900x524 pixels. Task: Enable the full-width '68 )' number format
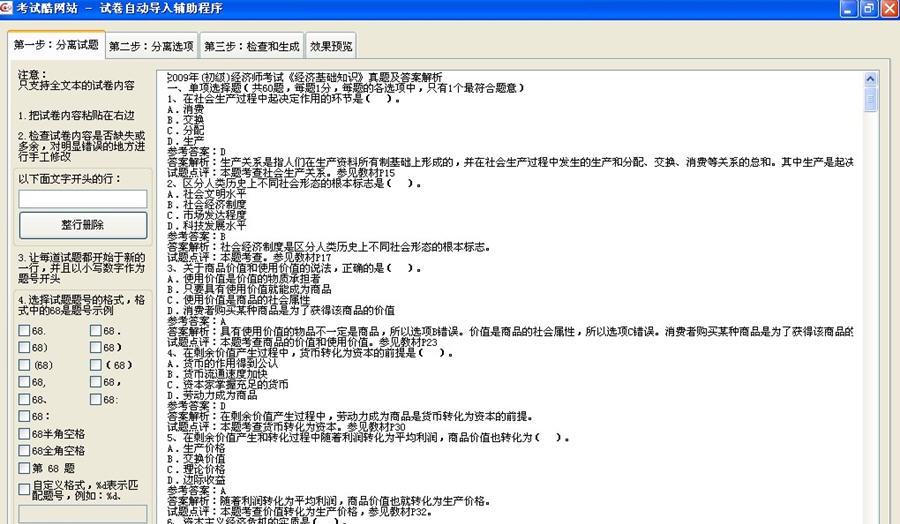pos(96,347)
